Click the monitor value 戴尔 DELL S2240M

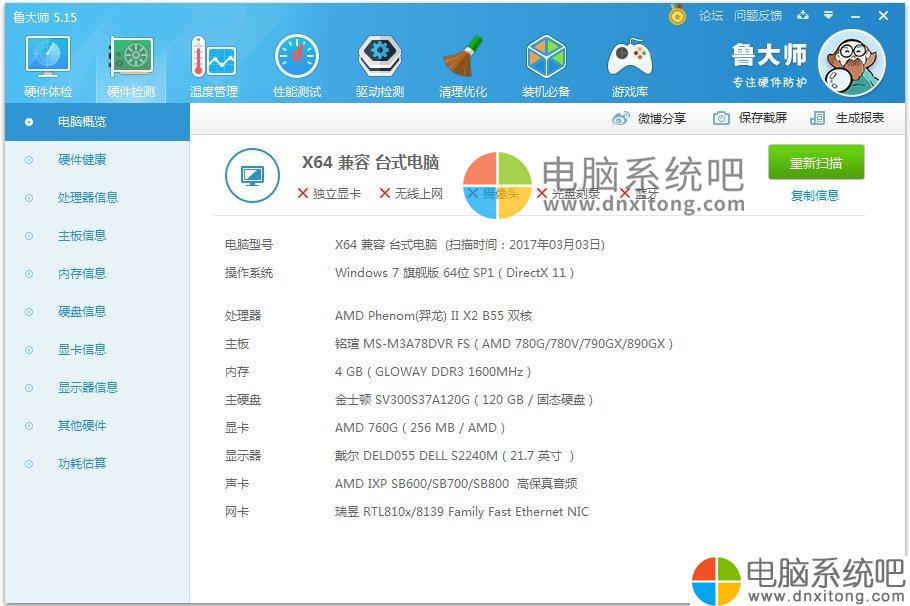click(454, 456)
